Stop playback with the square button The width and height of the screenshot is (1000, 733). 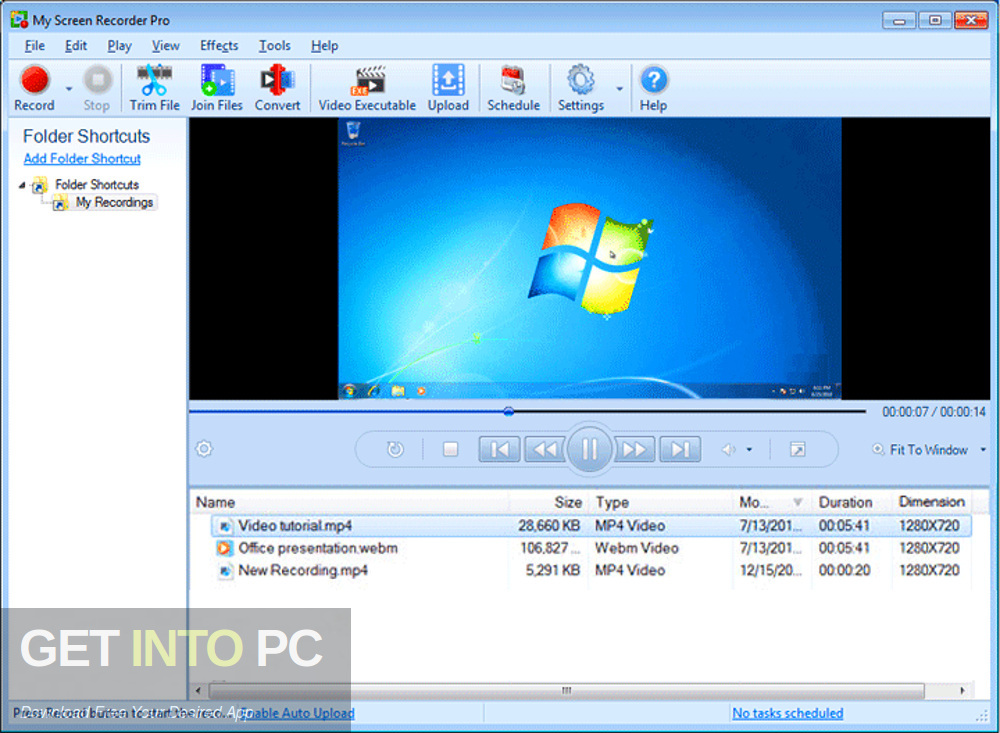(450, 450)
